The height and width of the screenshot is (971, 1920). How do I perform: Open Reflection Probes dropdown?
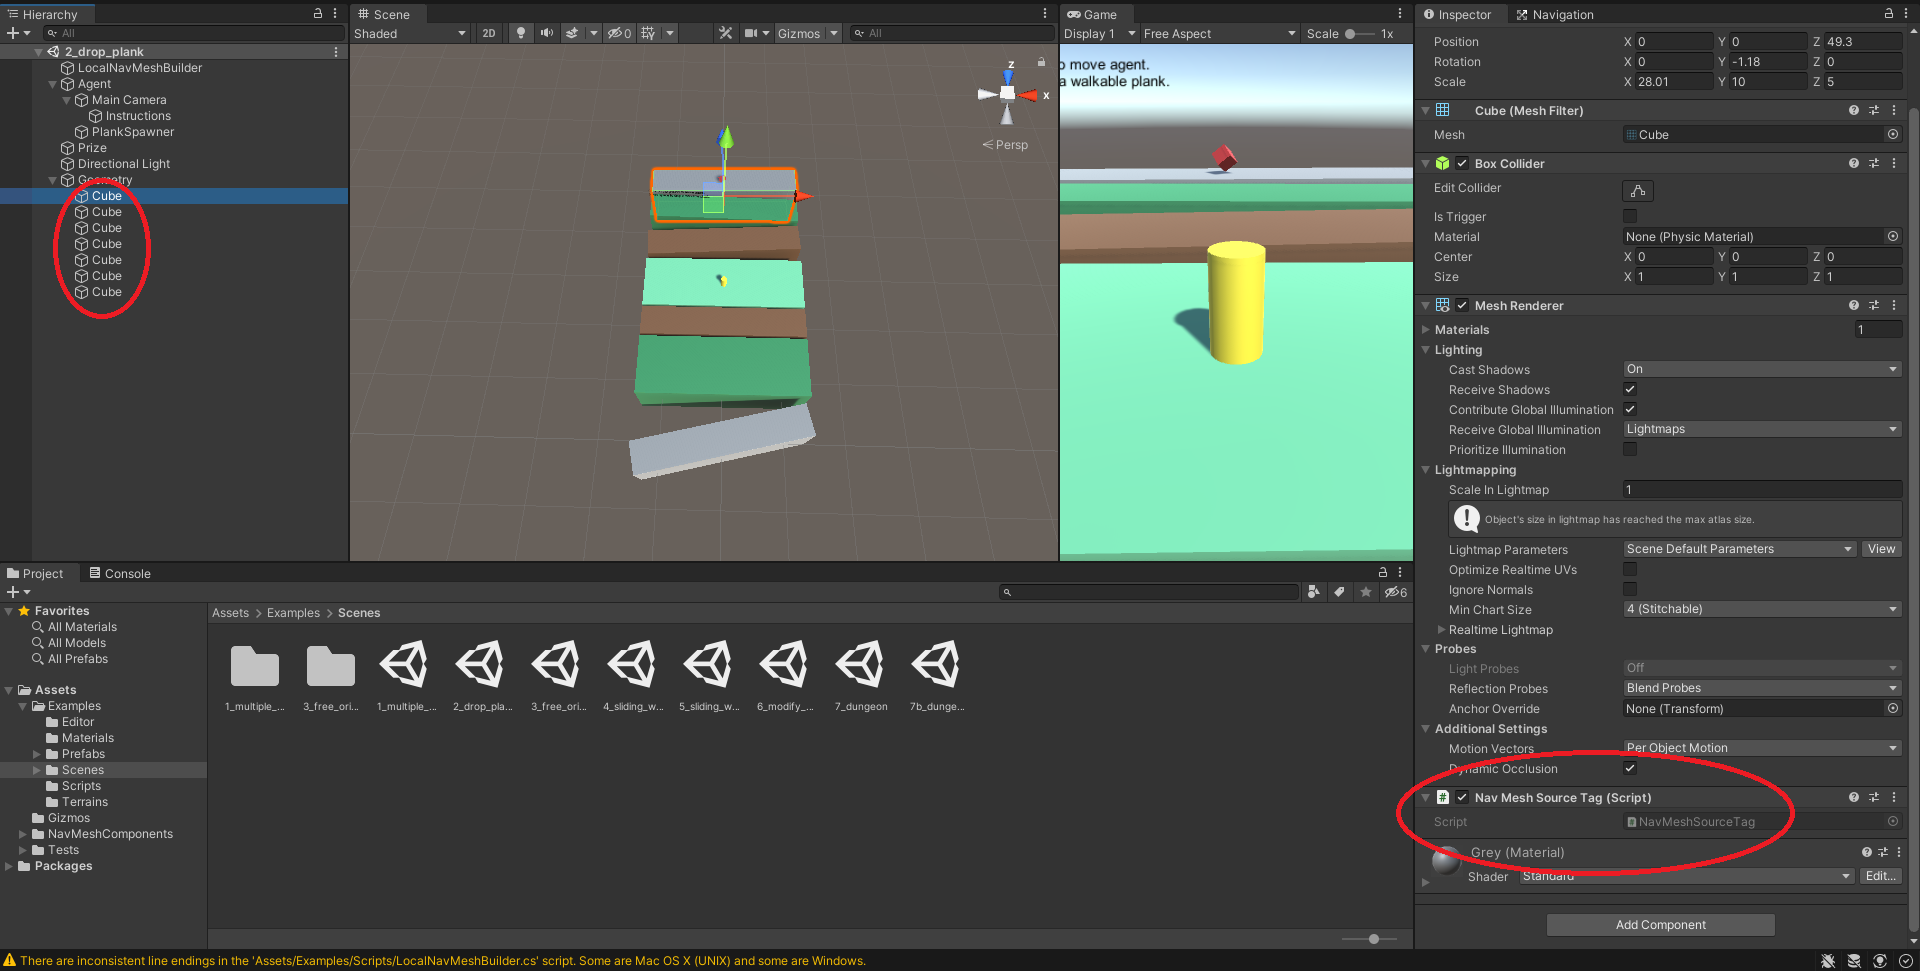1762,688
